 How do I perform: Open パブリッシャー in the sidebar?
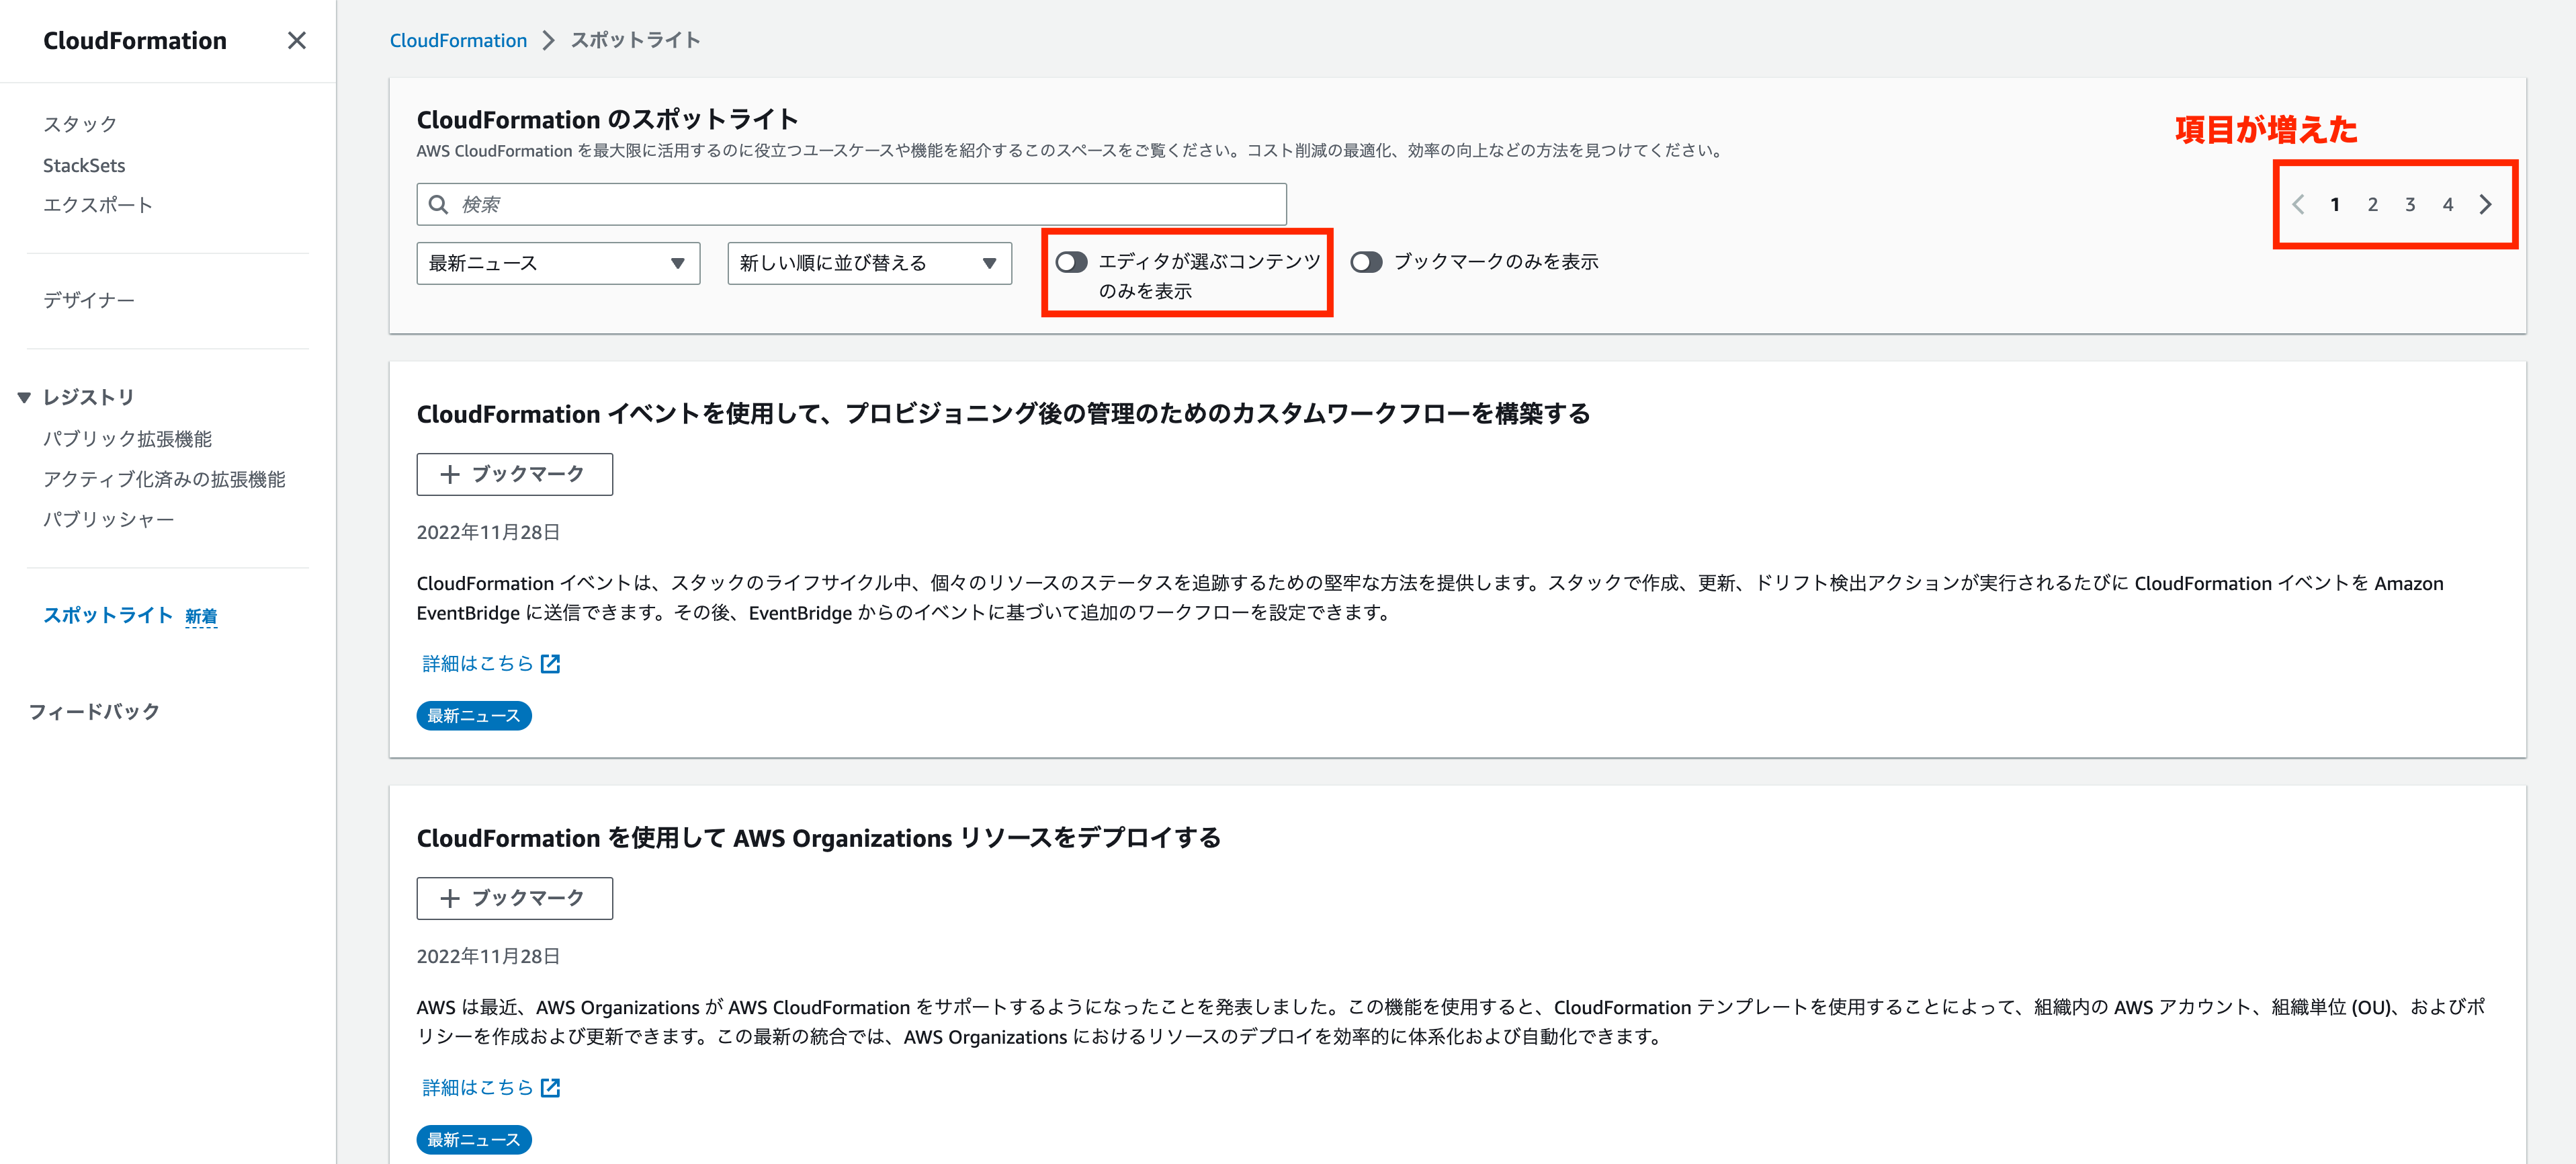pos(109,519)
